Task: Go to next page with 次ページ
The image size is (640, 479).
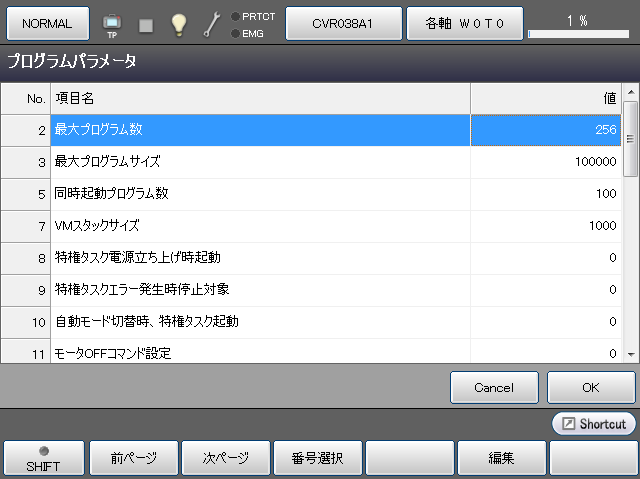Action: (x=226, y=458)
